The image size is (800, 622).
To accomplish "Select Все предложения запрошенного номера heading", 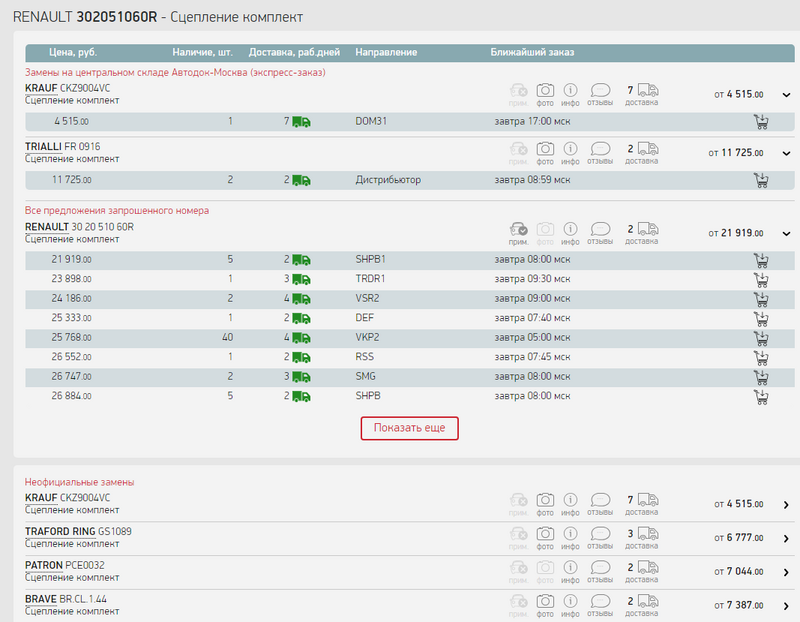I will tap(117, 211).
